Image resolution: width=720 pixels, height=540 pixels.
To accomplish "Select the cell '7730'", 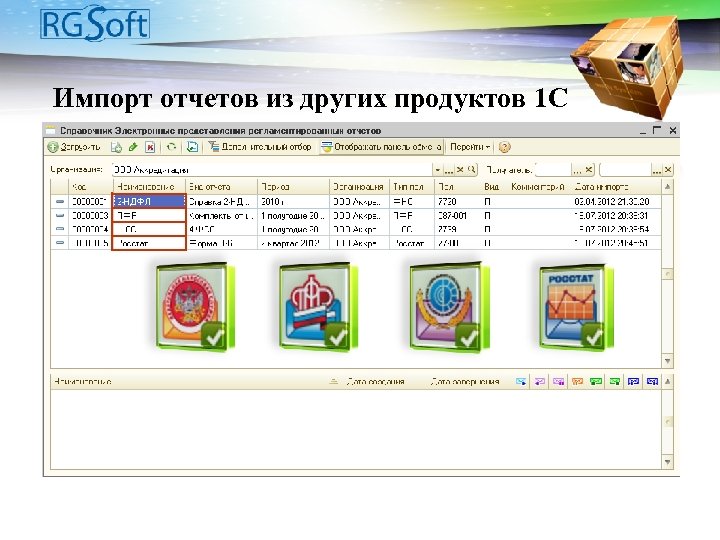I will 457,201.
